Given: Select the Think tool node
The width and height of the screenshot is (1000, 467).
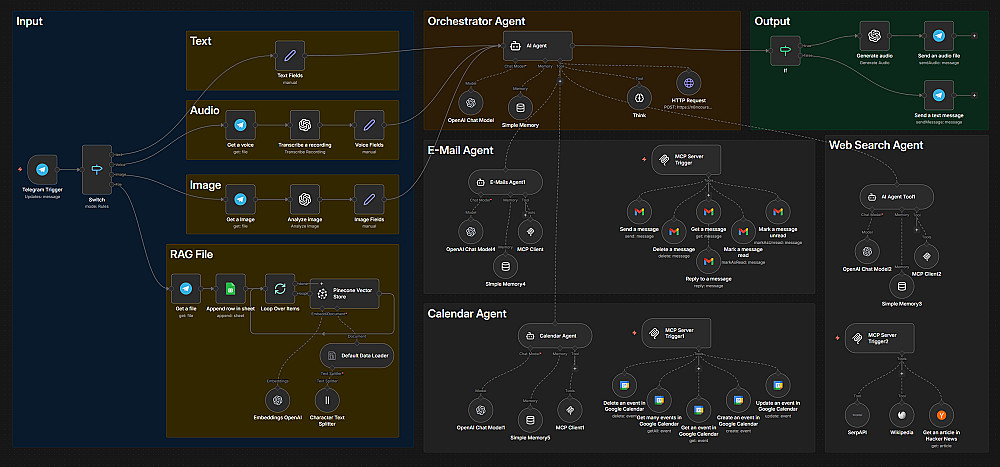Looking at the screenshot, I should (x=639, y=98).
